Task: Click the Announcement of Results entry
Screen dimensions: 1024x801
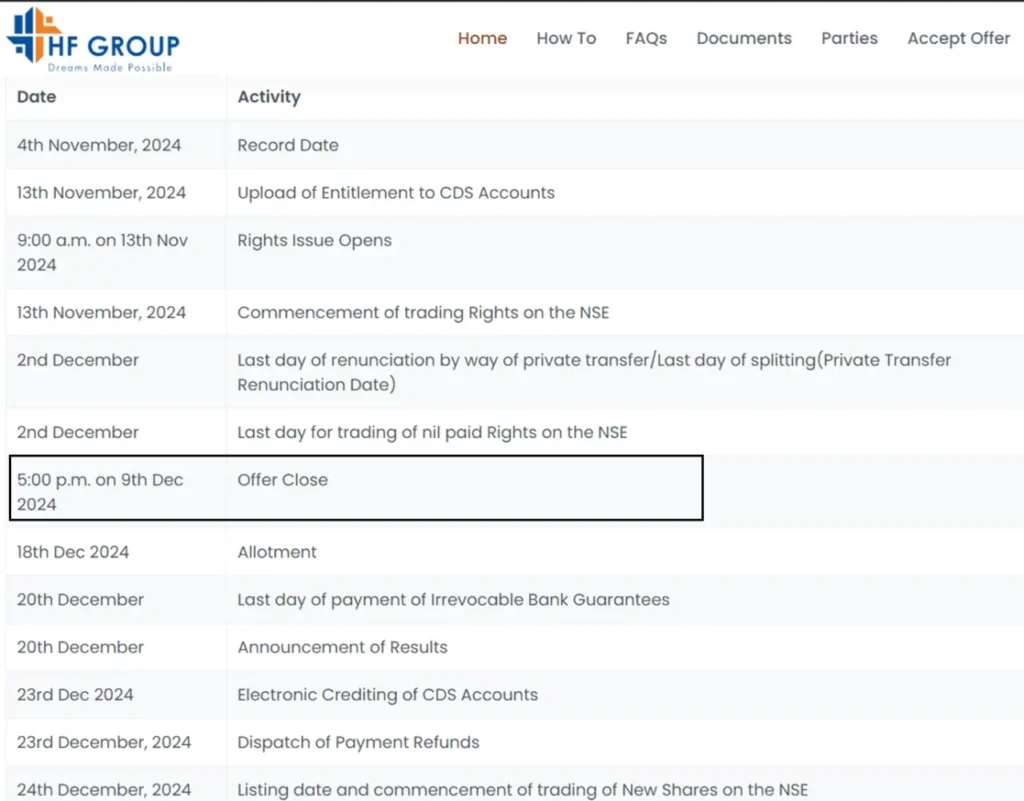Action: (x=342, y=647)
